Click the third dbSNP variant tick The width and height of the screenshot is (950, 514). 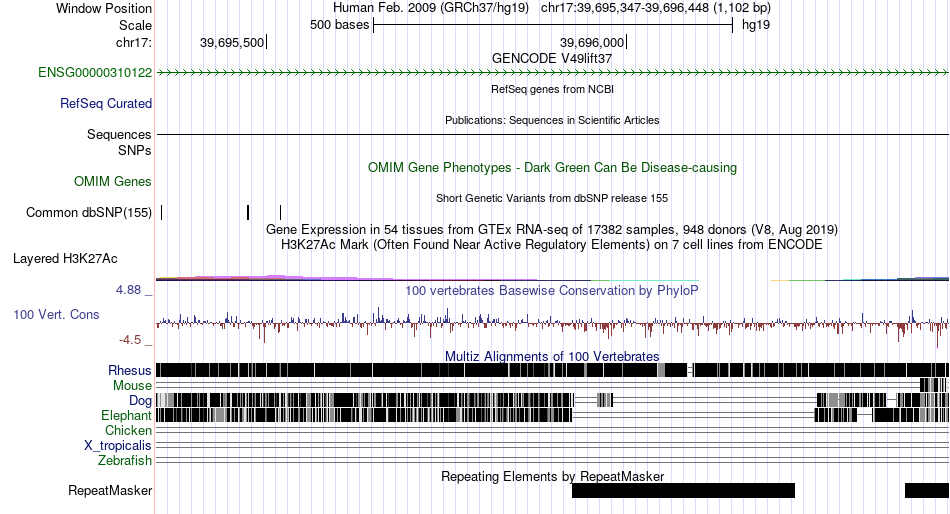click(x=281, y=212)
